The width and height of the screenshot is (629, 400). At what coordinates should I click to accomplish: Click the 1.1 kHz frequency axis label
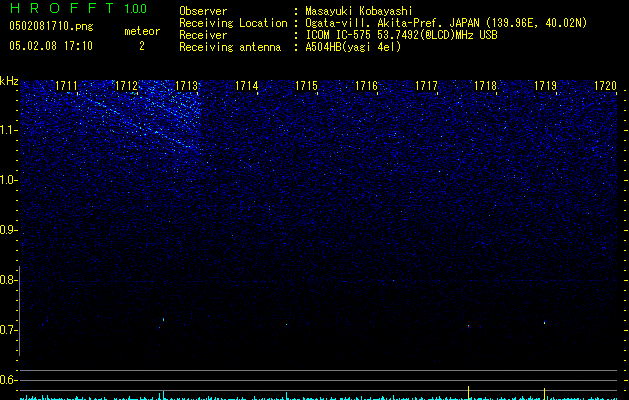pyautogui.click(x=8, y=130)
